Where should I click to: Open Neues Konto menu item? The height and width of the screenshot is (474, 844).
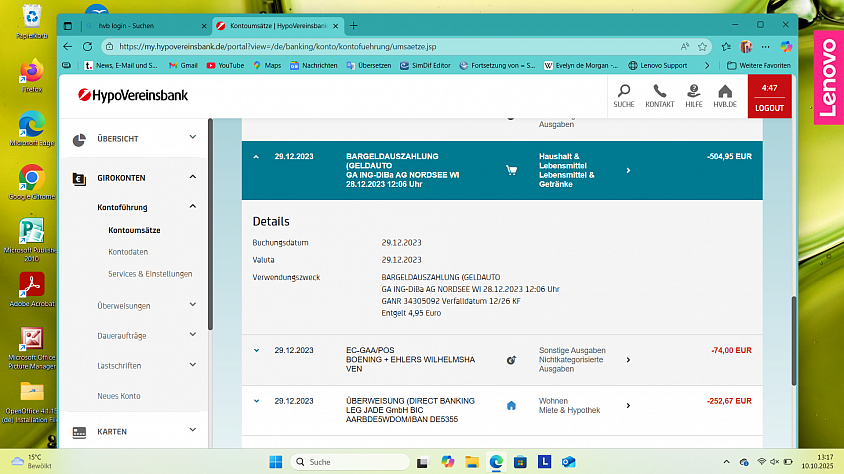119,396
